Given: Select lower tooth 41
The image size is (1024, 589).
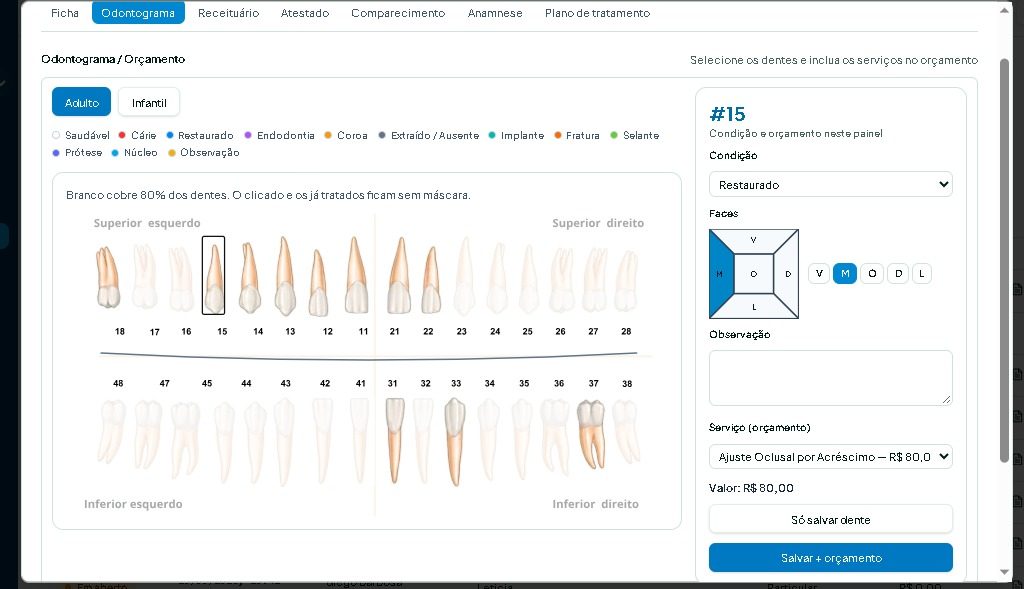Looking at the screenshot, I should point(359,440).
